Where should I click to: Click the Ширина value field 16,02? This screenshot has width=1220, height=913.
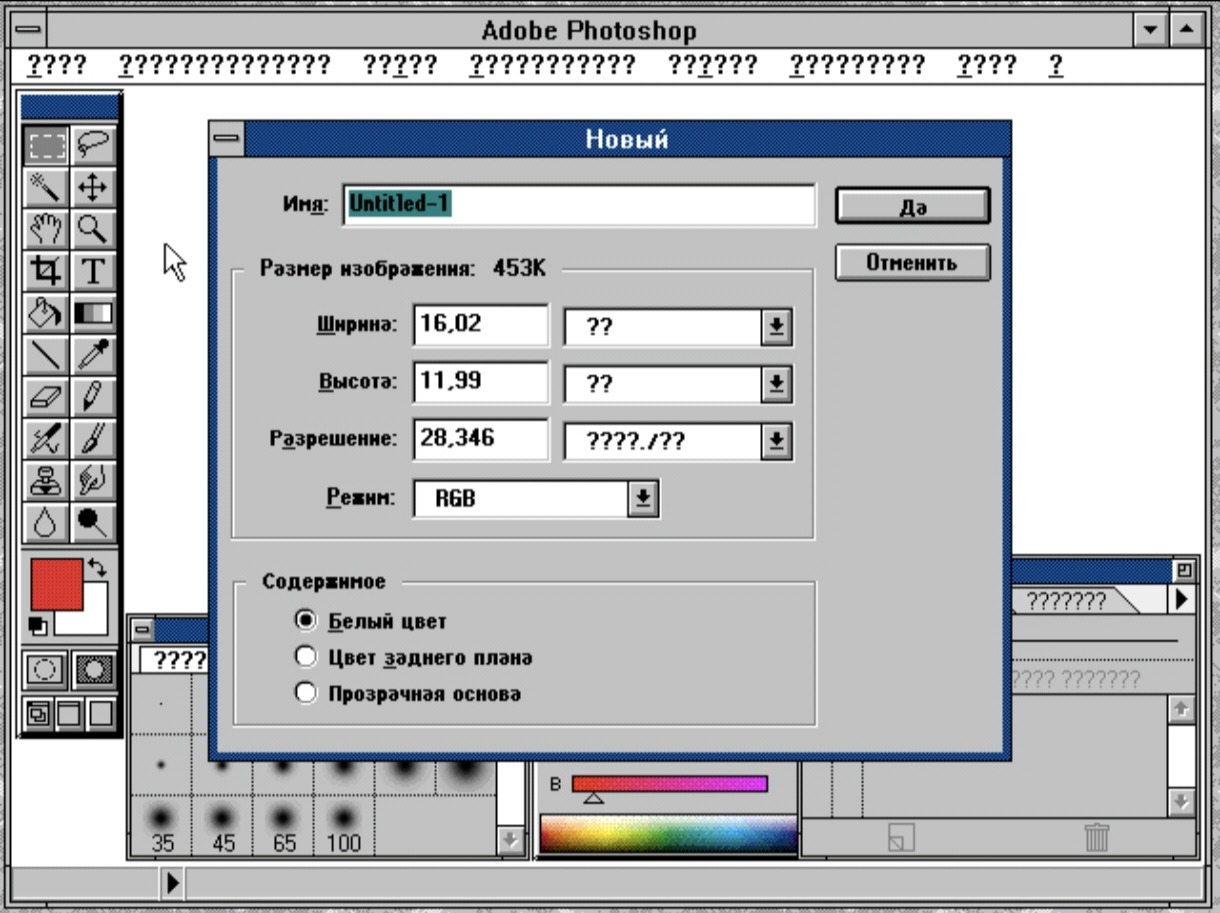tap(481, 326)
